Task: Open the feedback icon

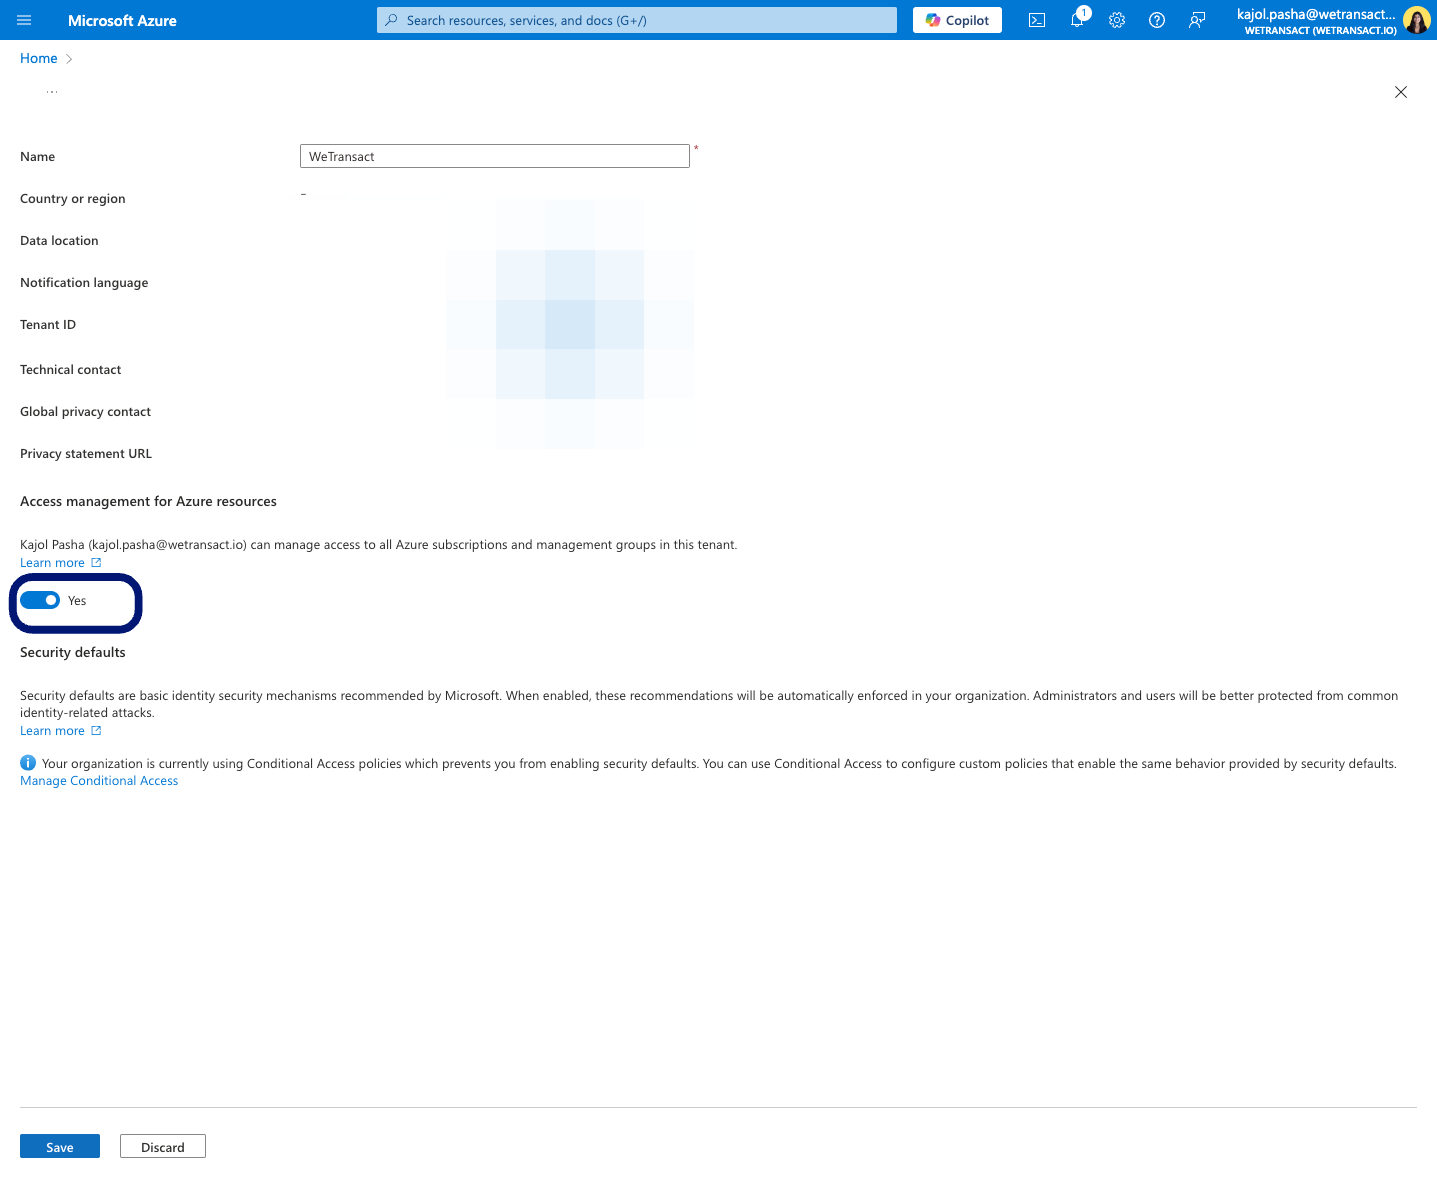Action: (1197, 20)
